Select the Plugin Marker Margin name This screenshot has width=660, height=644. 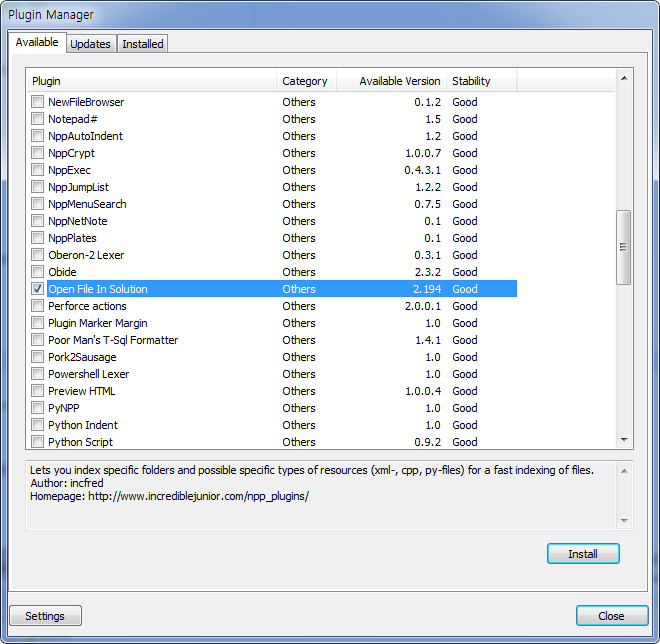coord(98,323)
